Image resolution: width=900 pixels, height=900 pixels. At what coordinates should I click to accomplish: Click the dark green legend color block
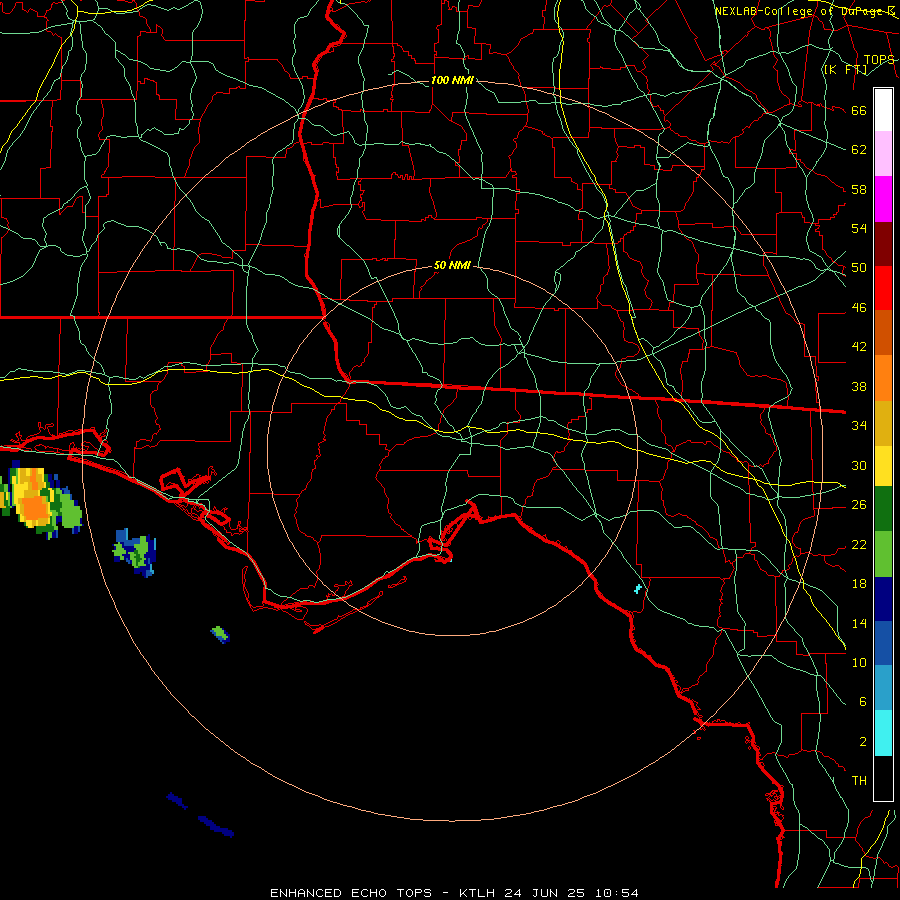tap(883, 509)
